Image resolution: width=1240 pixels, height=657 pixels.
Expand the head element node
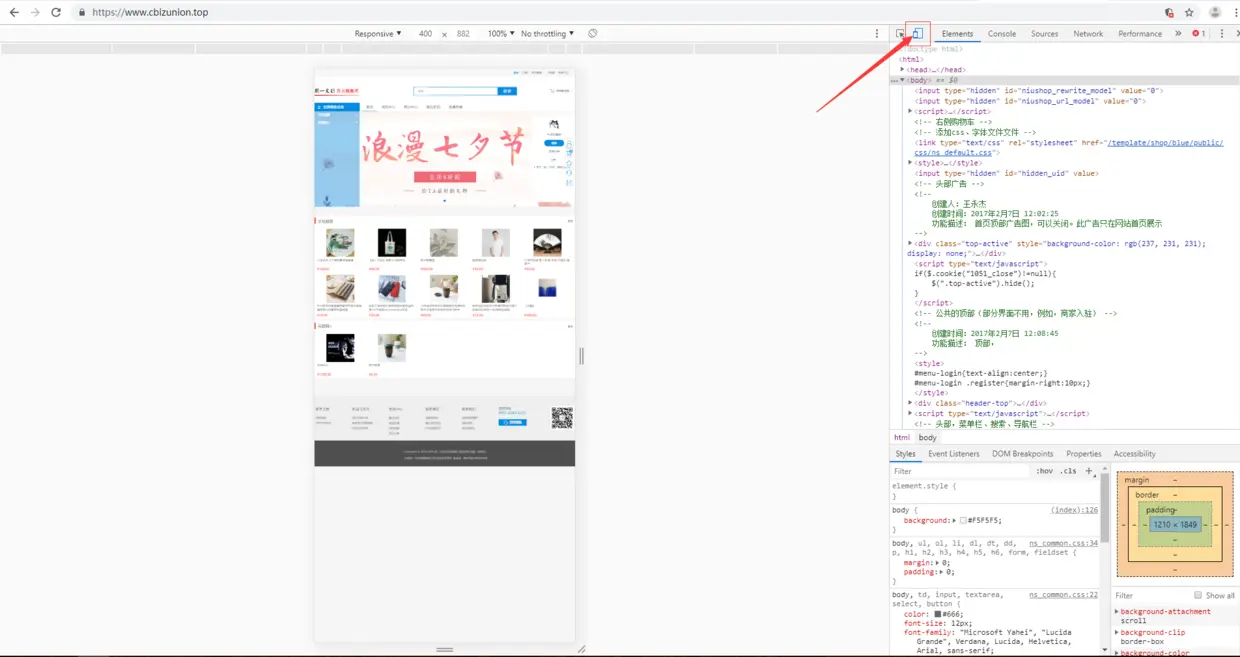[x=902, y=70]
